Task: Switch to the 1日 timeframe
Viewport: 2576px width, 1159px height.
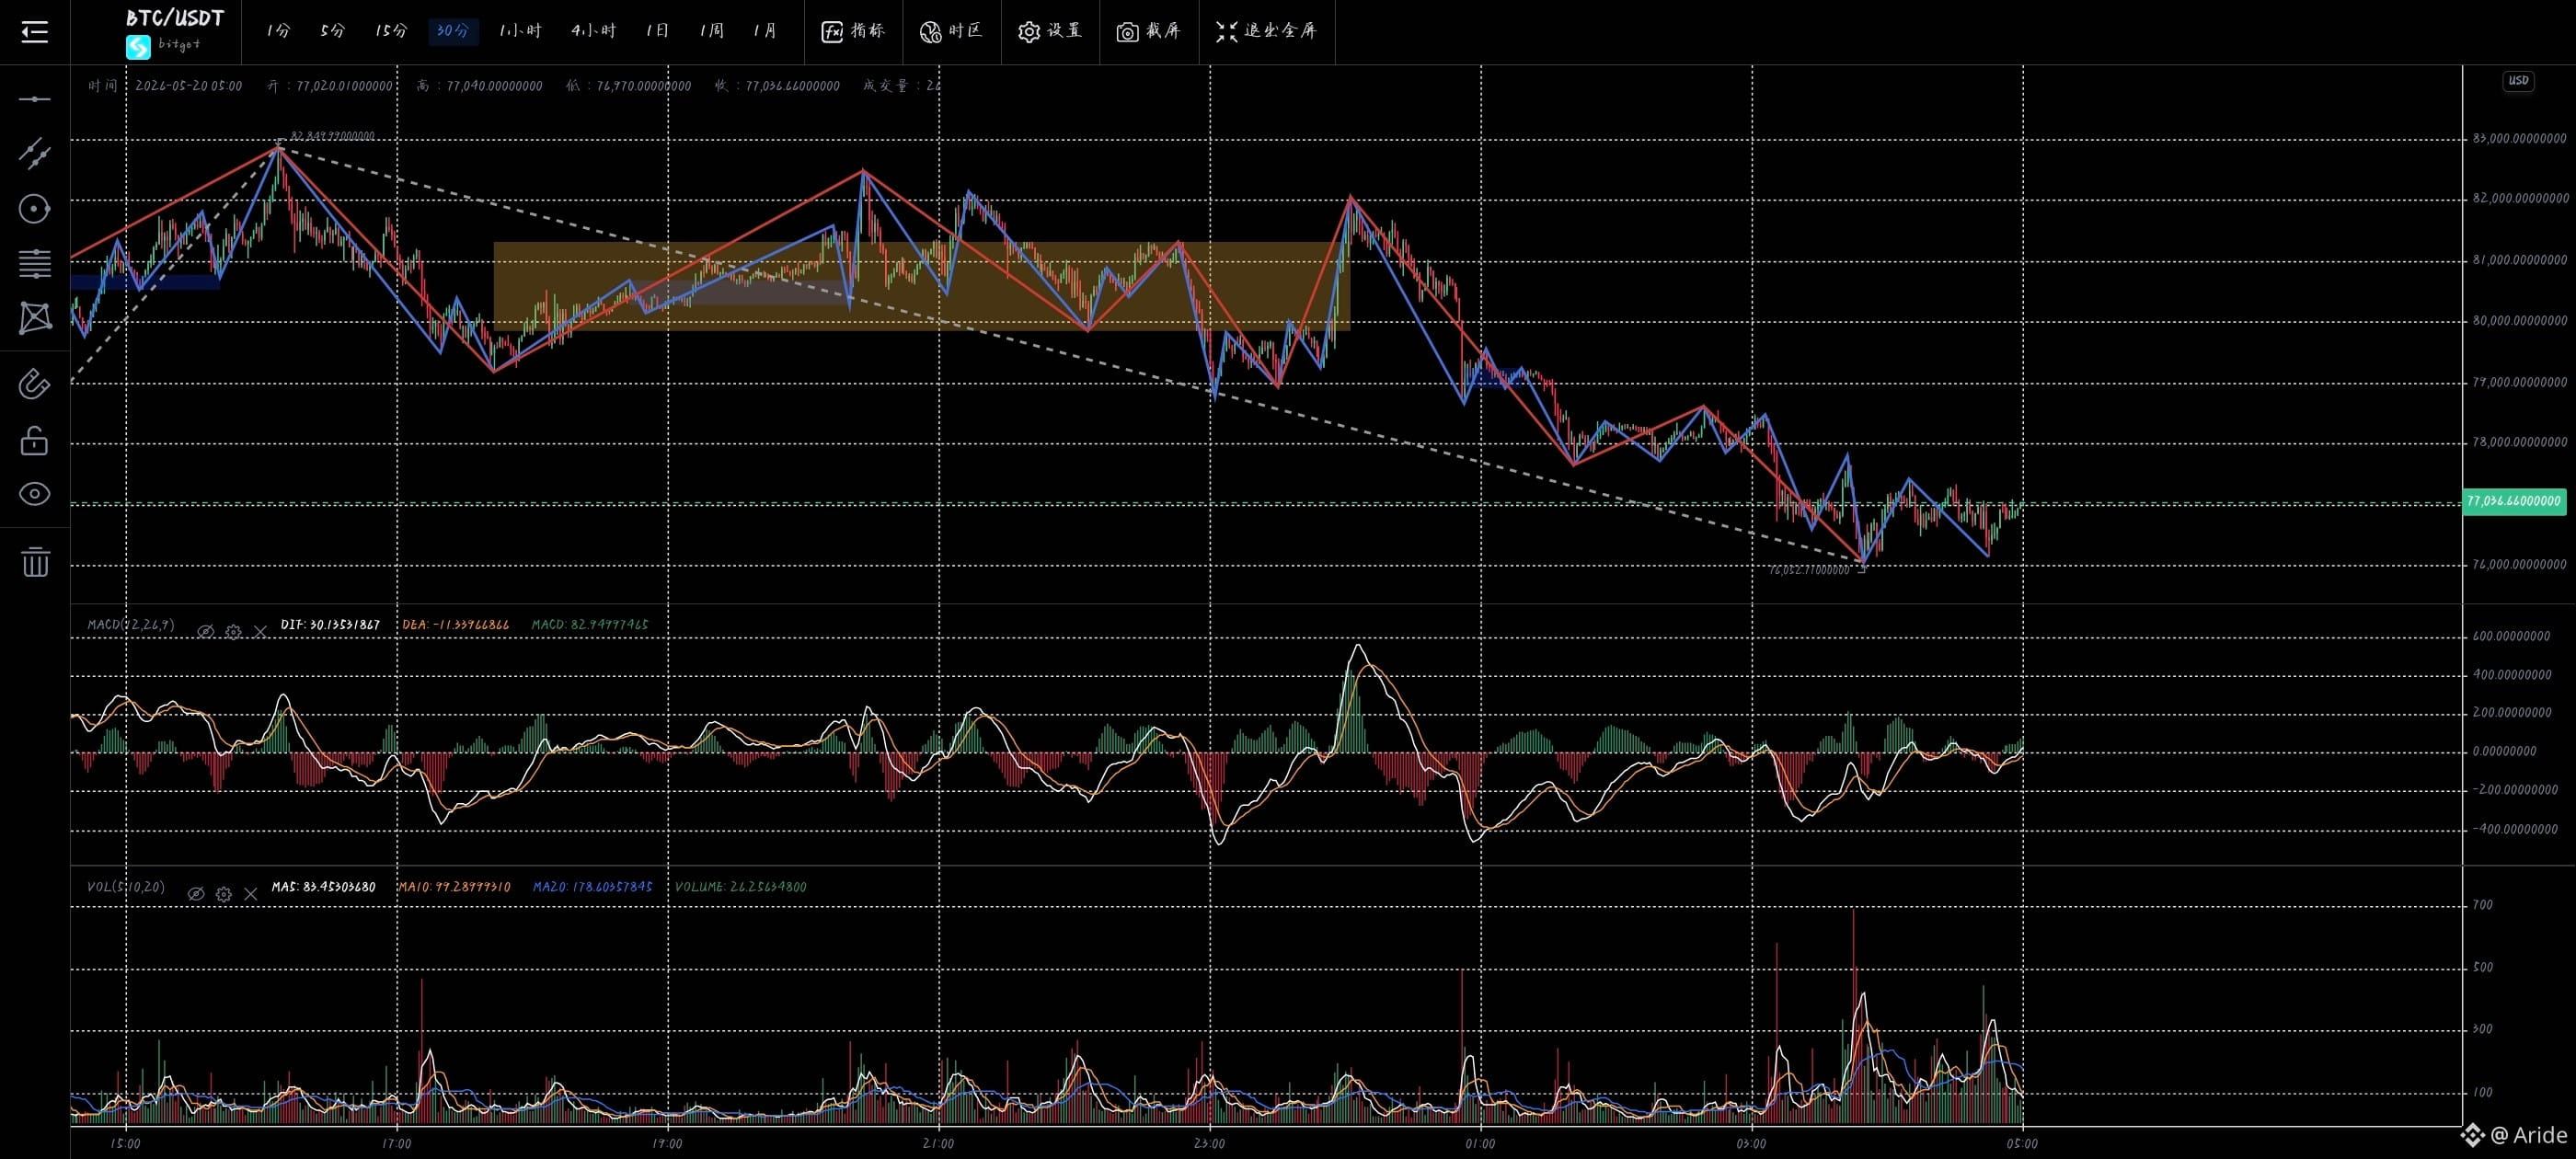Action: (657, 31)
